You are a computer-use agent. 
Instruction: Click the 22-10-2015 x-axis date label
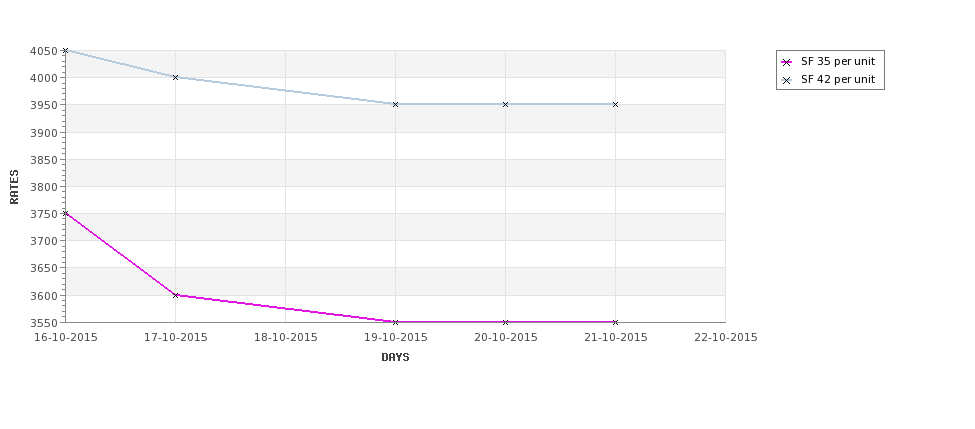726,338
